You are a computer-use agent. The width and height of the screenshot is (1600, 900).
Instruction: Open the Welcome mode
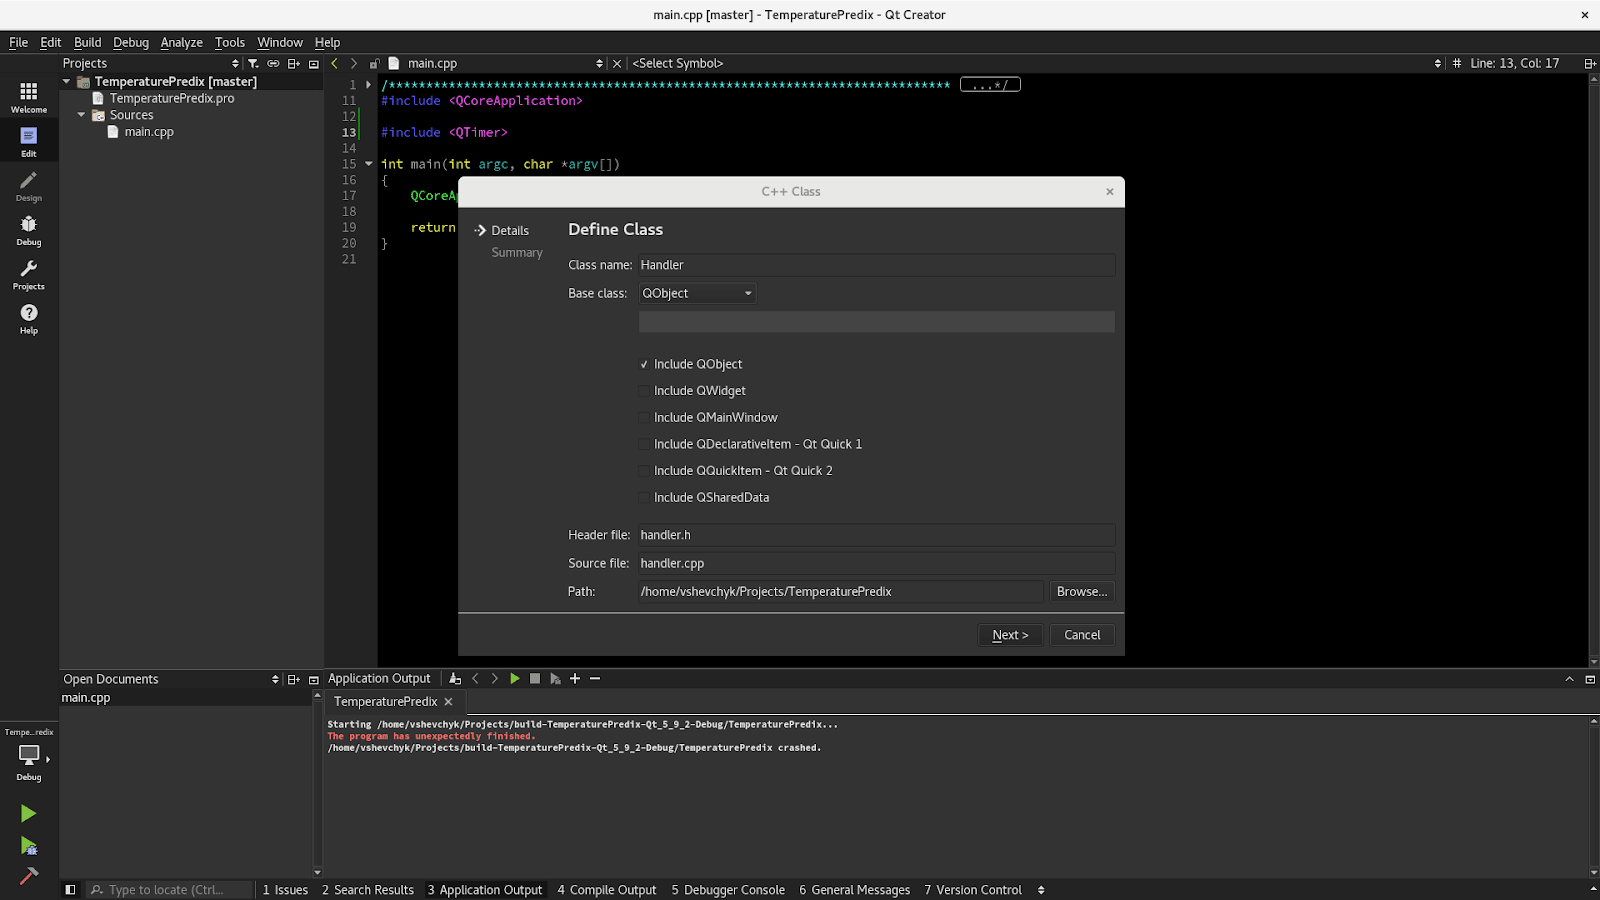click(29, 97)
